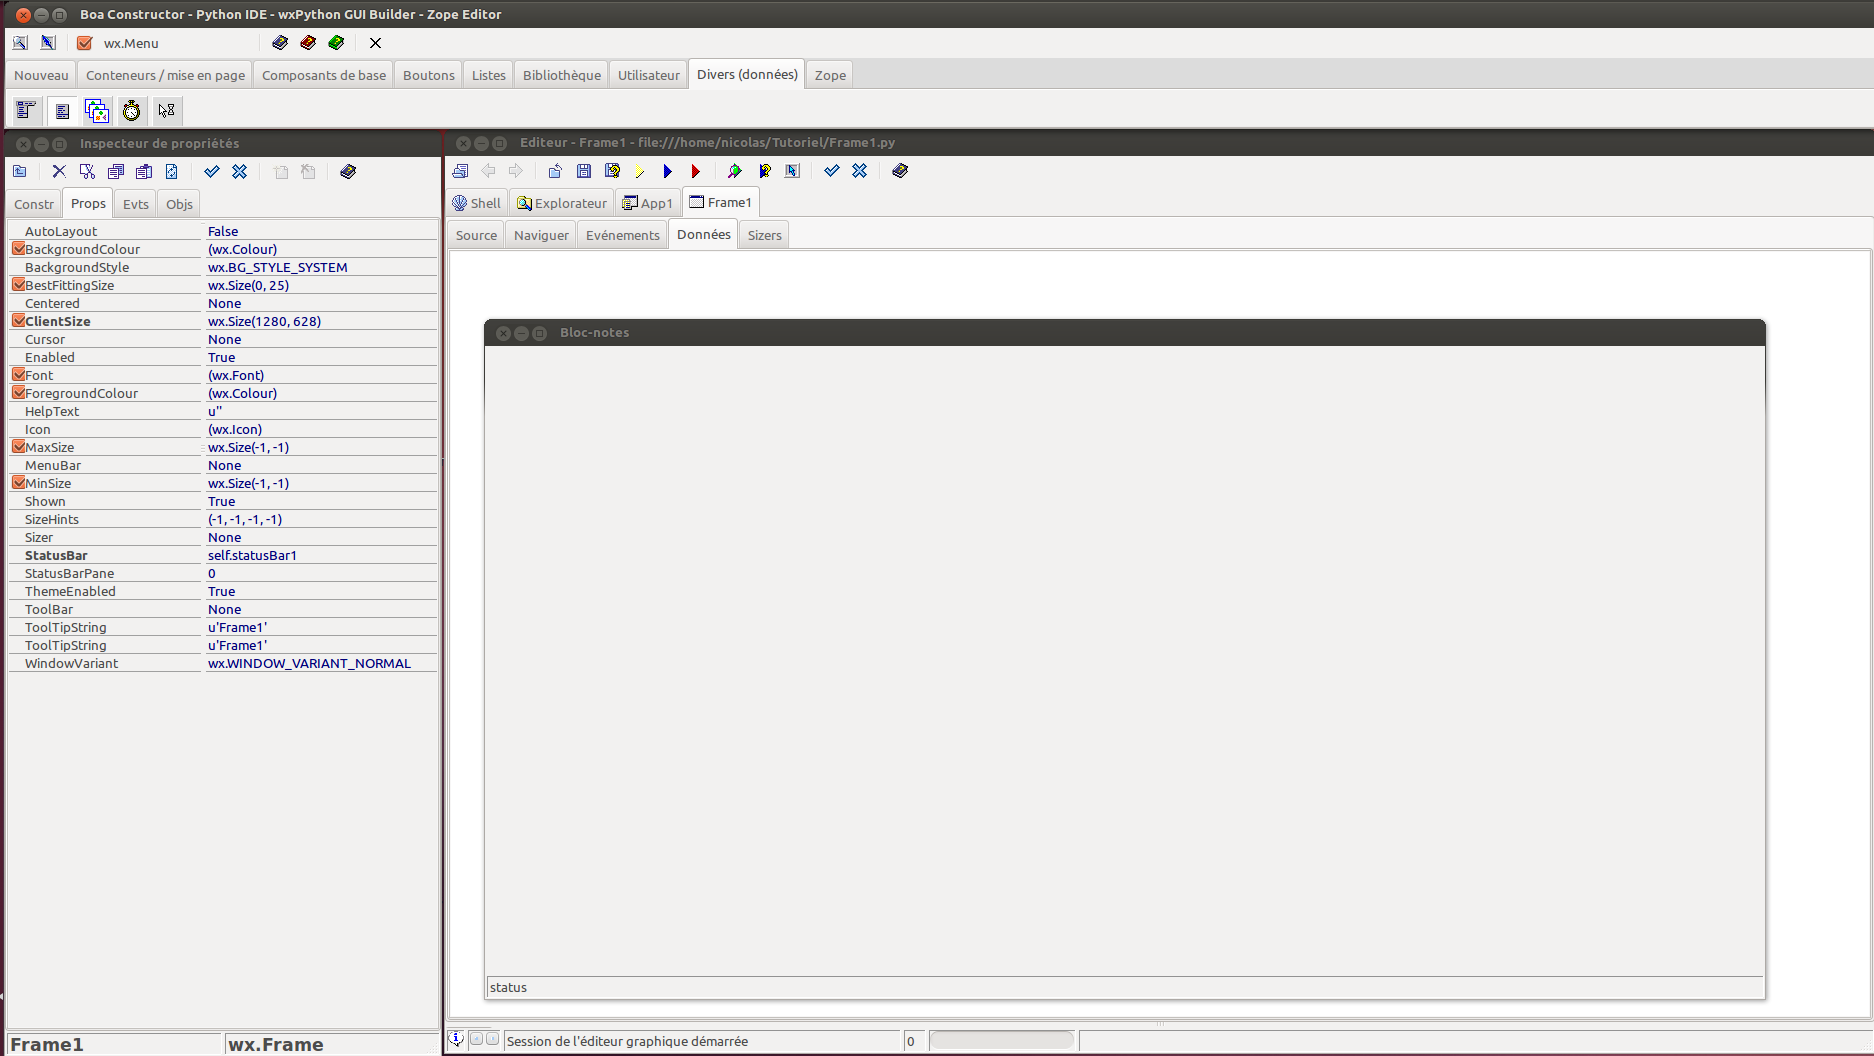Viewport: 1874px width, 1056px height.
Task: Toggle the checkbox beside MinSize property
Action: click(x=18, y=483)
